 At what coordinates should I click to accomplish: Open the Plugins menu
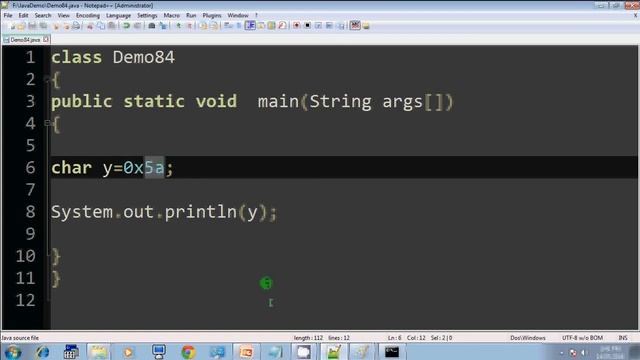point(212,15)
